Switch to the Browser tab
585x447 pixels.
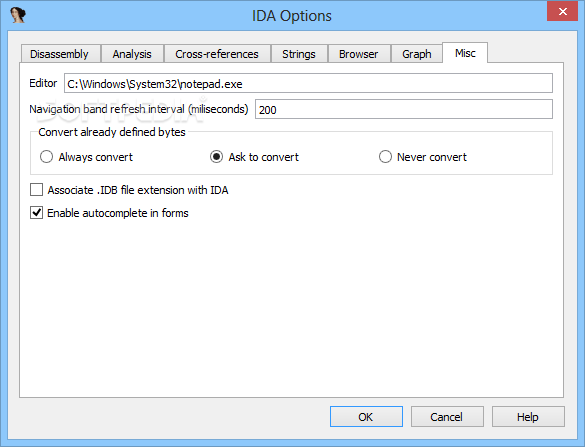click(x=359, y=54)
